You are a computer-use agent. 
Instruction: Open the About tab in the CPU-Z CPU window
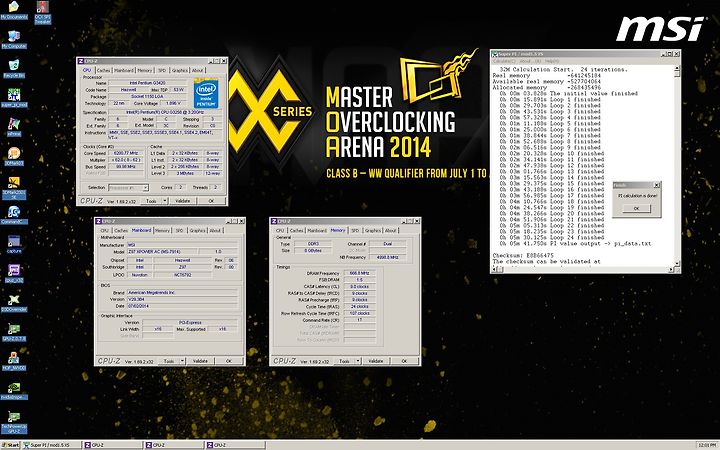[x=197, y=70]
